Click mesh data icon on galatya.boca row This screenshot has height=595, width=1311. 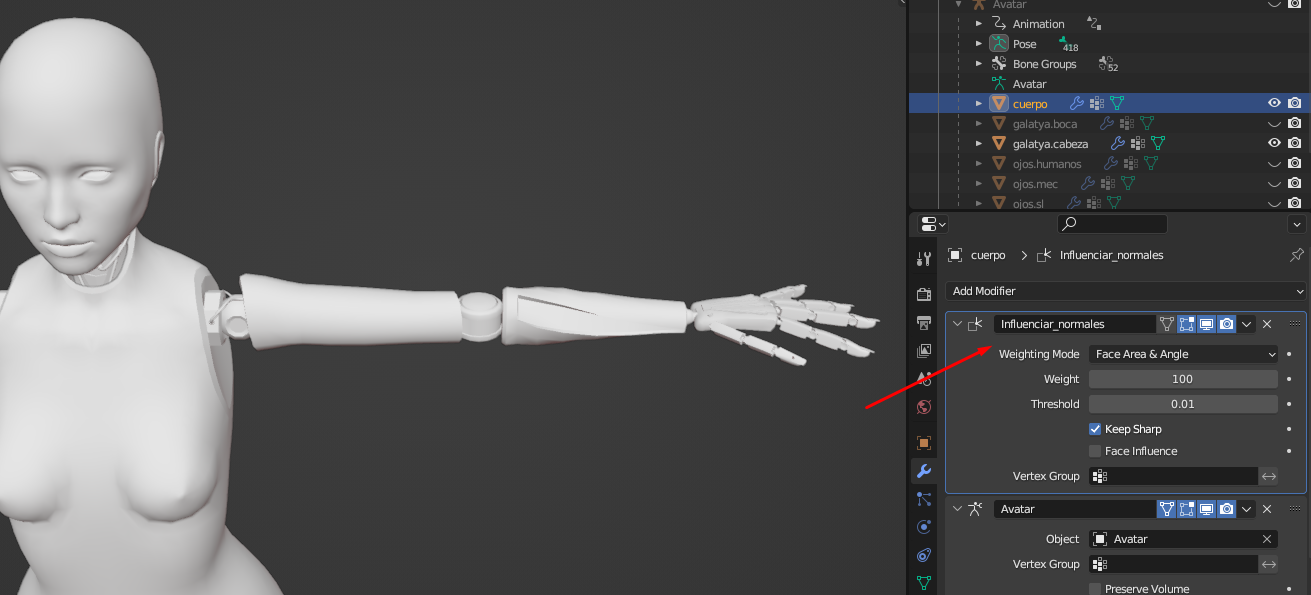(x=1147, y=123)
